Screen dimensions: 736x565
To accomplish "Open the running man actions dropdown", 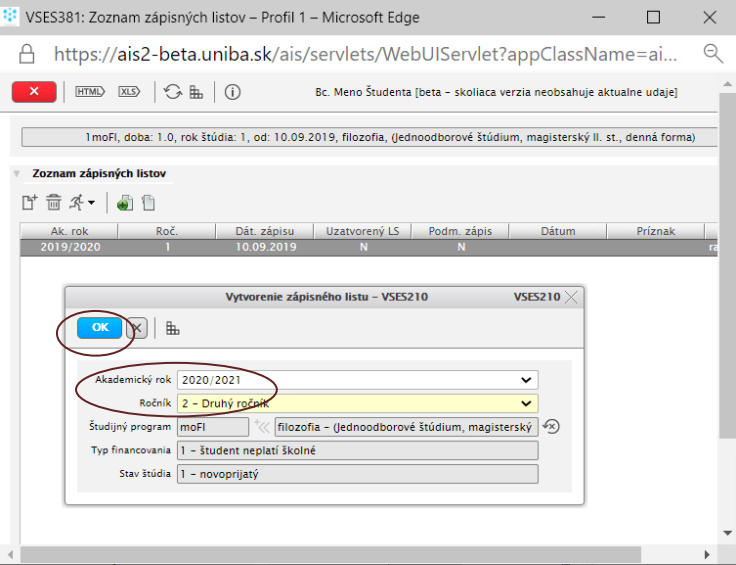I will click(x=81, y=203).
